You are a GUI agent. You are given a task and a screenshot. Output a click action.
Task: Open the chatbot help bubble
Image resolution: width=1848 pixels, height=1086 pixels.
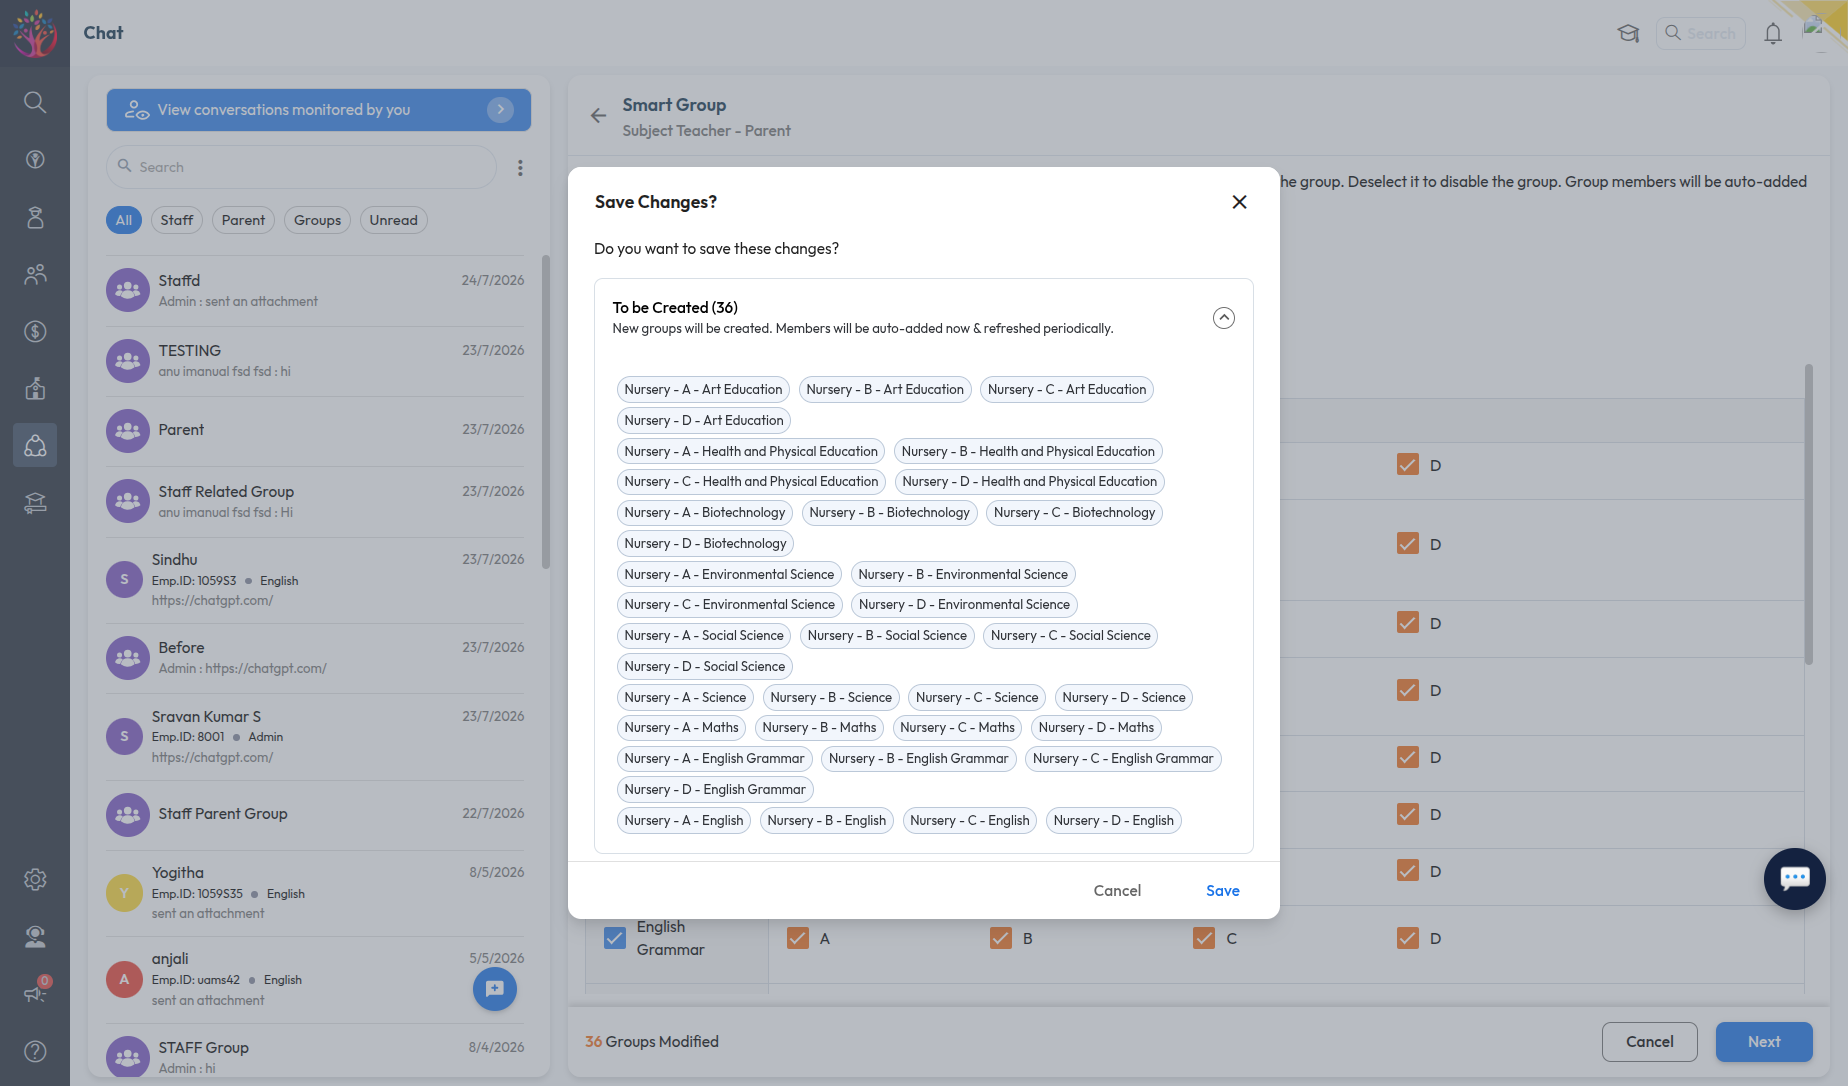click(x=1794, y=879)
